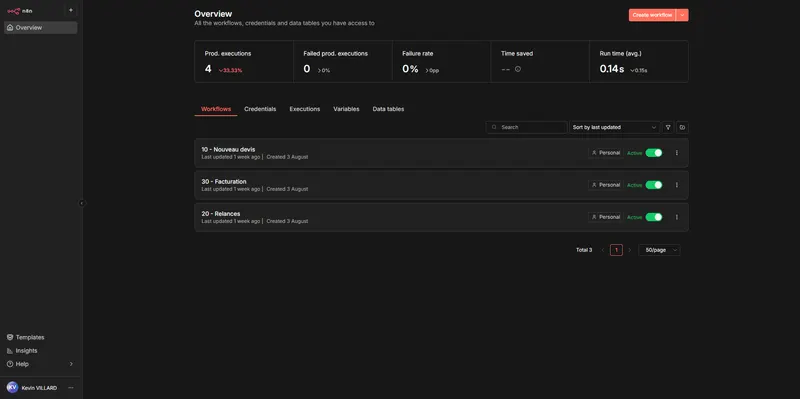Open the filter funnel icon
Screen dimensions: 800x399
pyautogui.click(x=668, y=128)
